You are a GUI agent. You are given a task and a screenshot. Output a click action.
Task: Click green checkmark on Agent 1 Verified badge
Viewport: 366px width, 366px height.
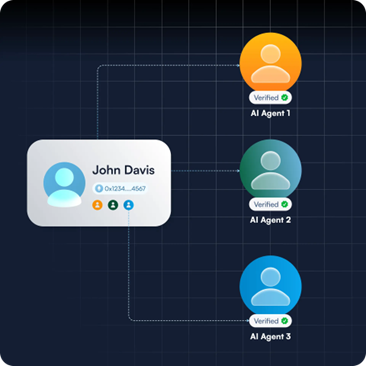coord(284,98)
